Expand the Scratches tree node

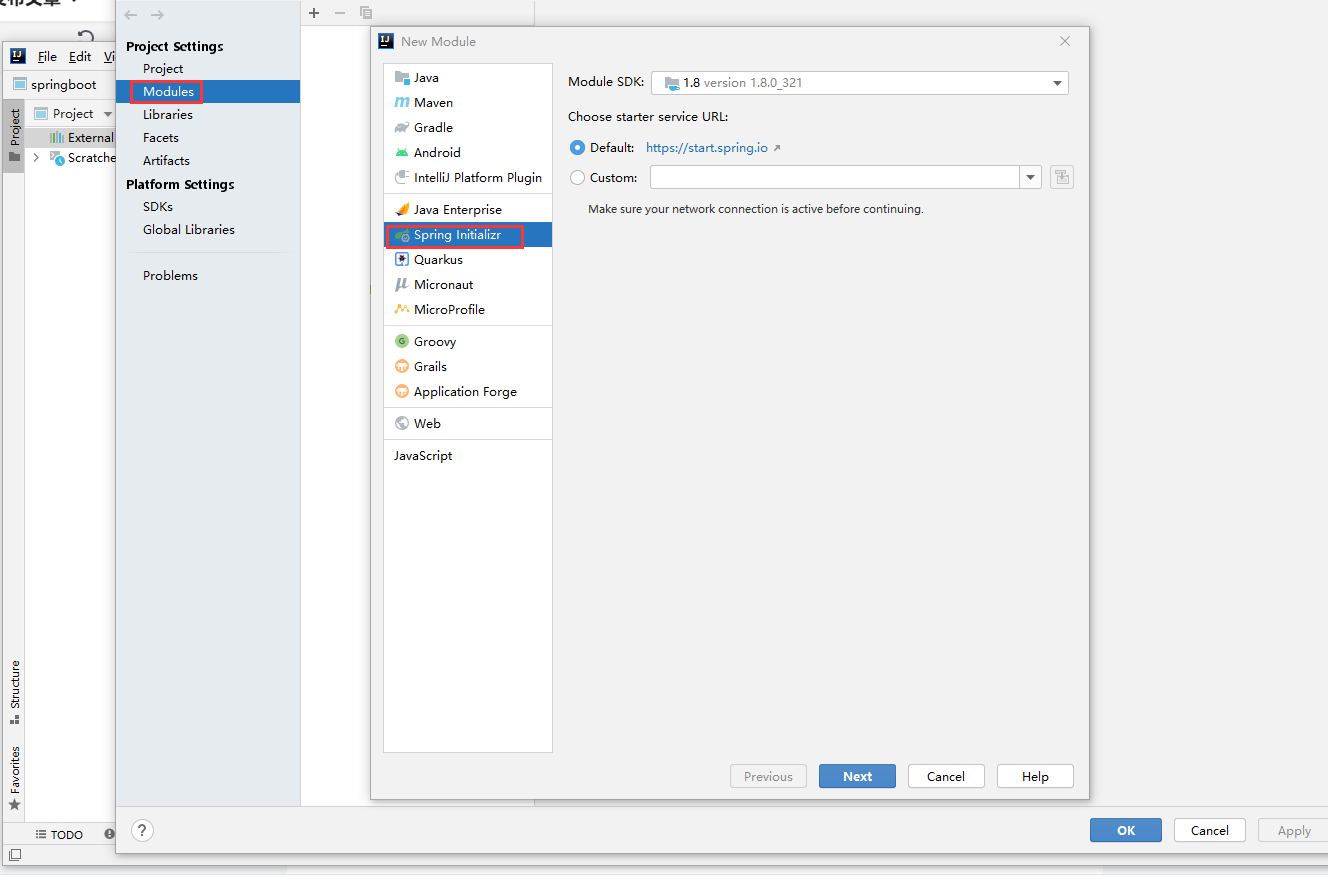click(36, 158)
